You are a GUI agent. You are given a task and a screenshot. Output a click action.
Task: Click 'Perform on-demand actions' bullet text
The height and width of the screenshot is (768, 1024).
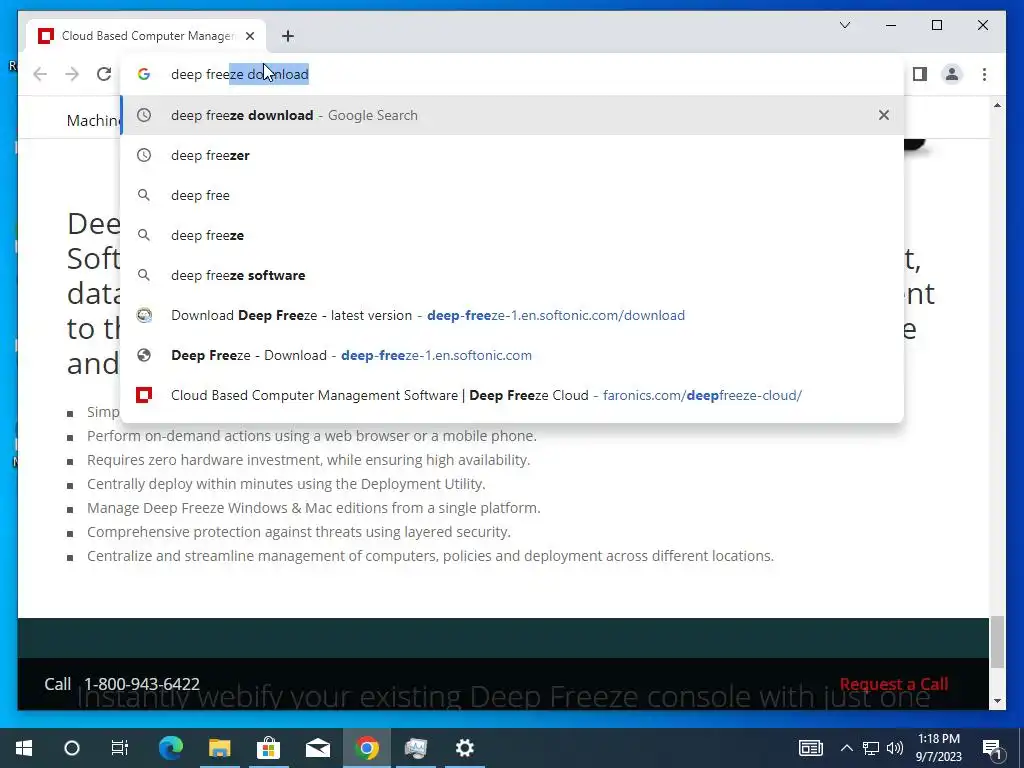pyautogui.click(x=312, y=436)
